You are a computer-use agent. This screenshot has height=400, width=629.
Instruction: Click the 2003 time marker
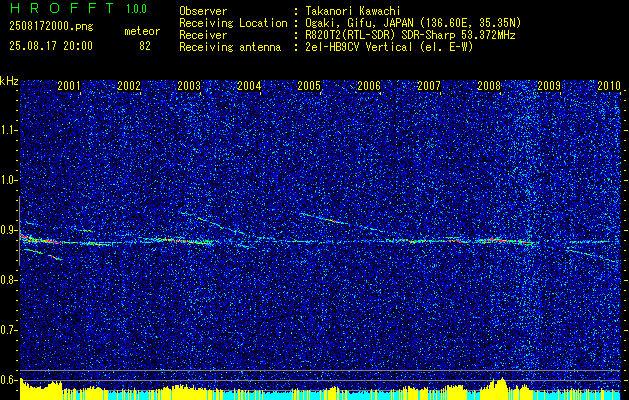189,85
